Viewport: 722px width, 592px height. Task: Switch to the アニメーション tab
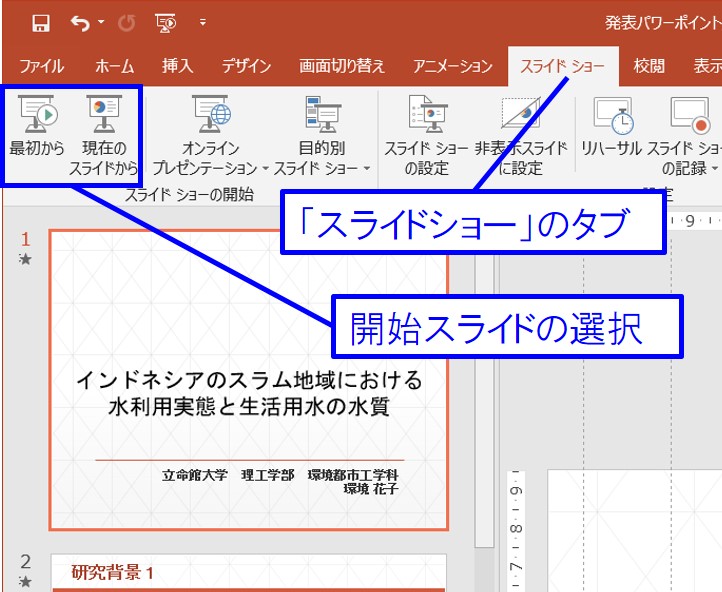point(452,66)
